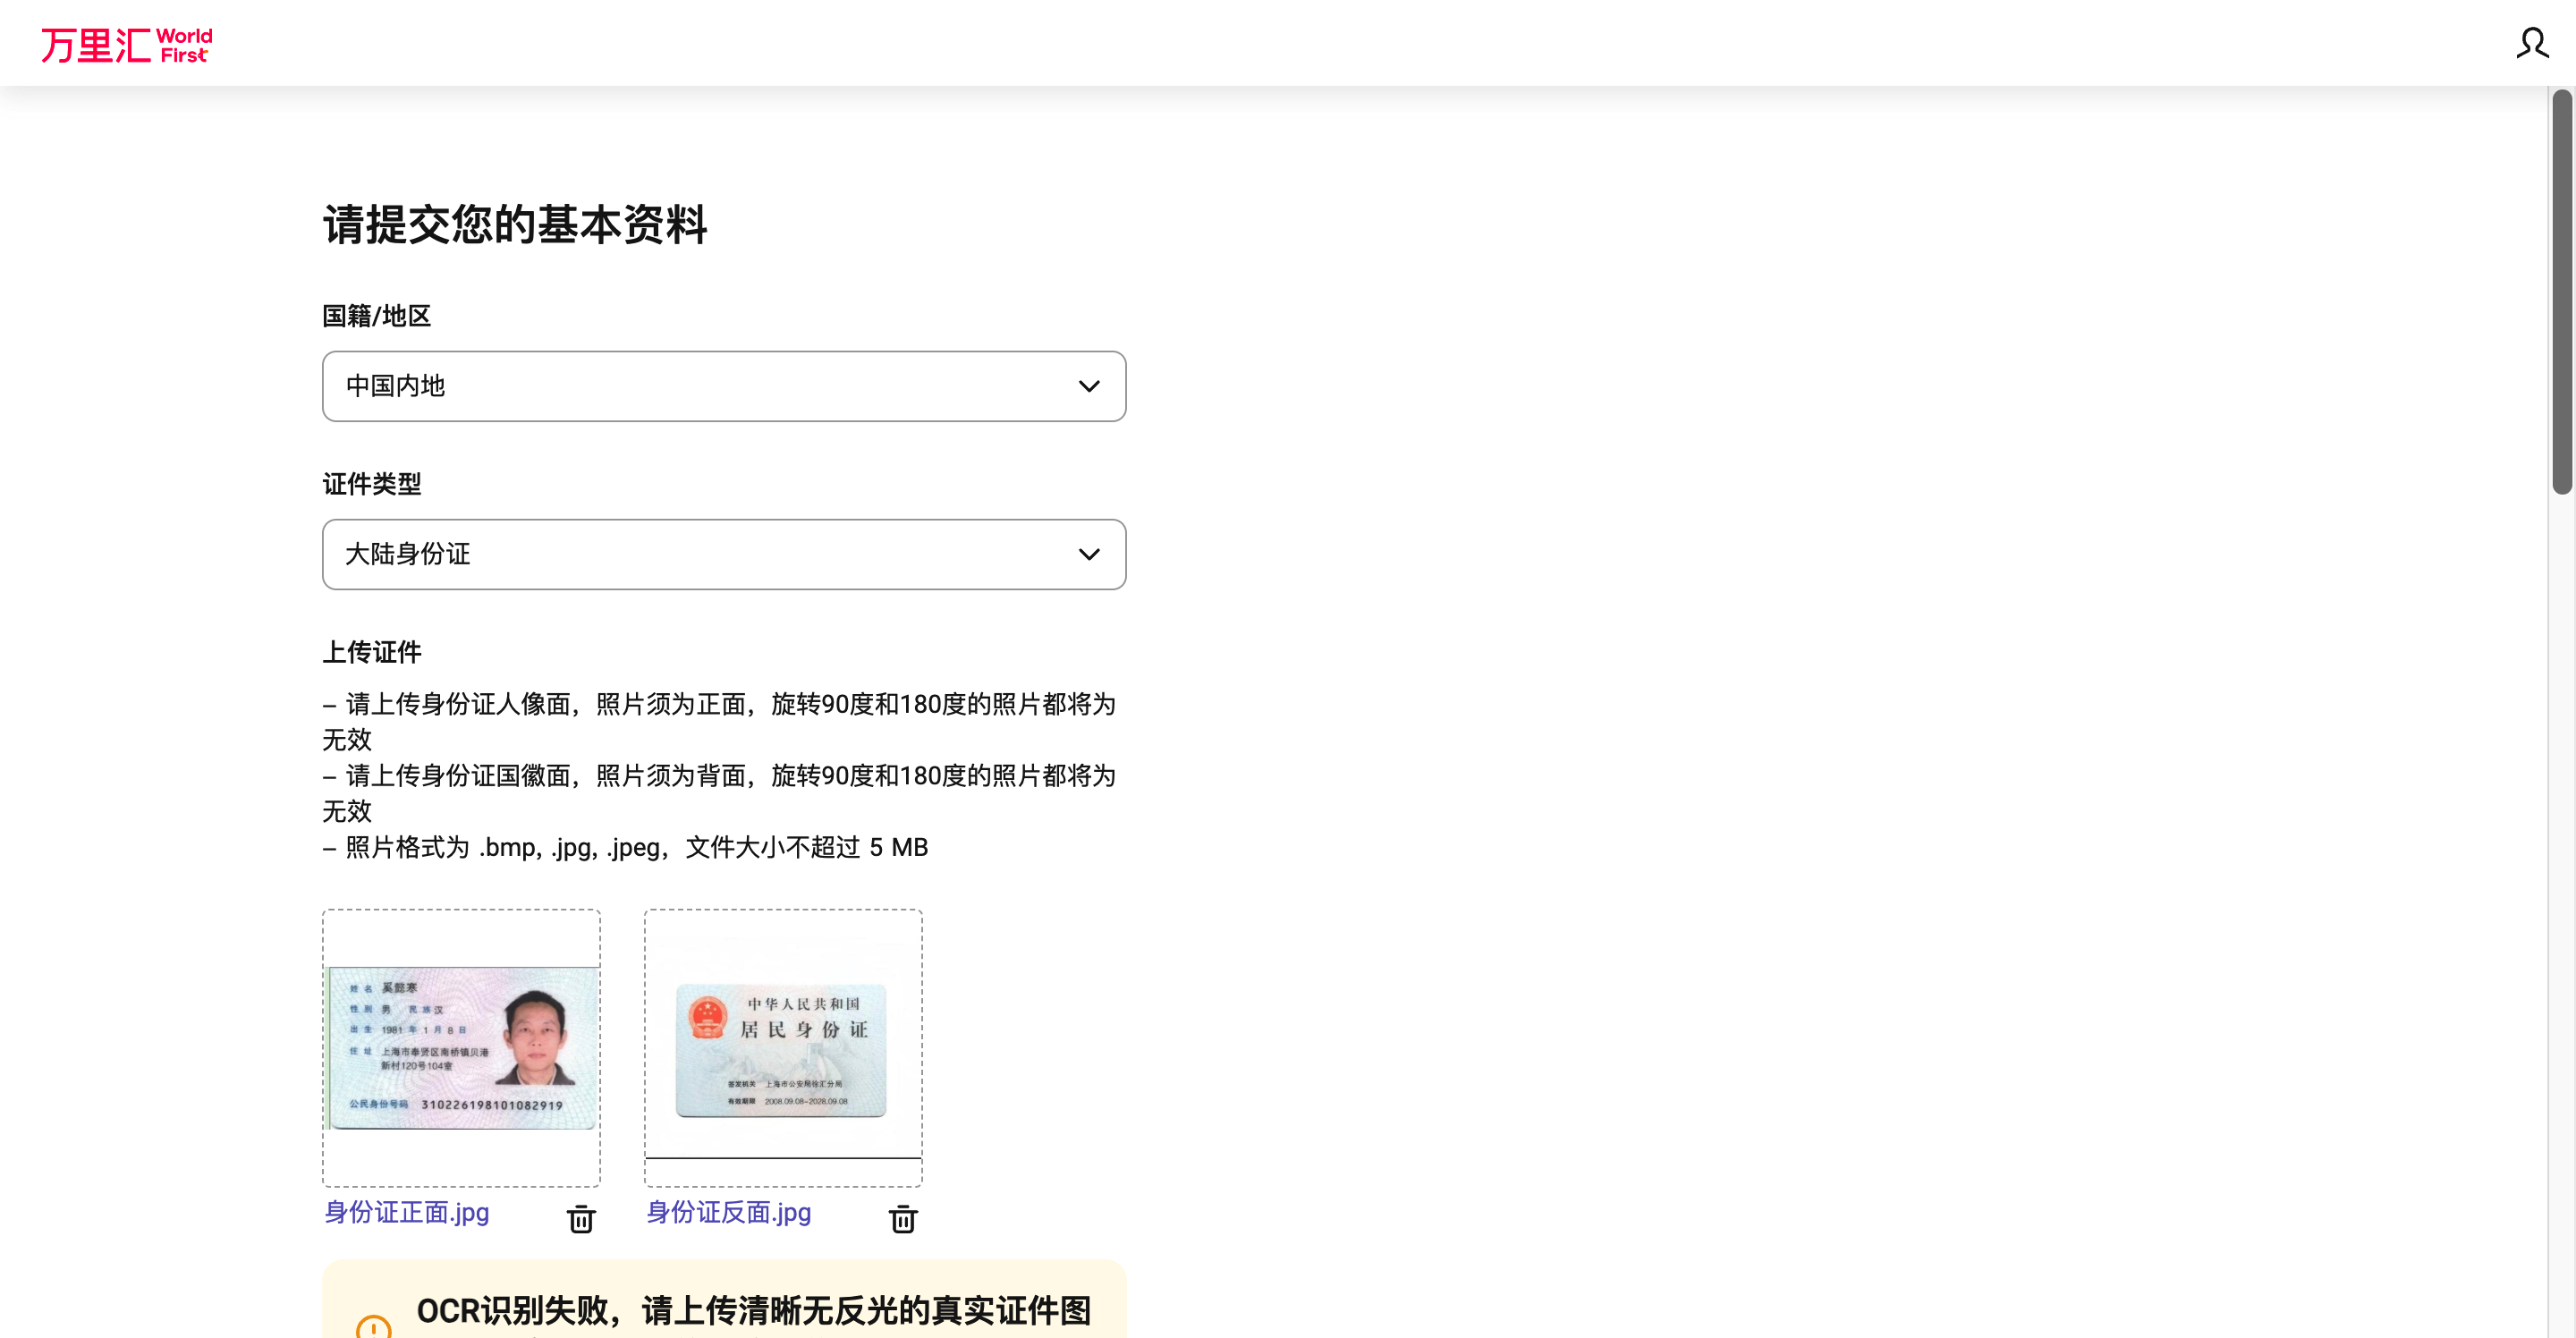
Task: Open the 身份证反面.jpg file link
Action: click(729, 1213)
